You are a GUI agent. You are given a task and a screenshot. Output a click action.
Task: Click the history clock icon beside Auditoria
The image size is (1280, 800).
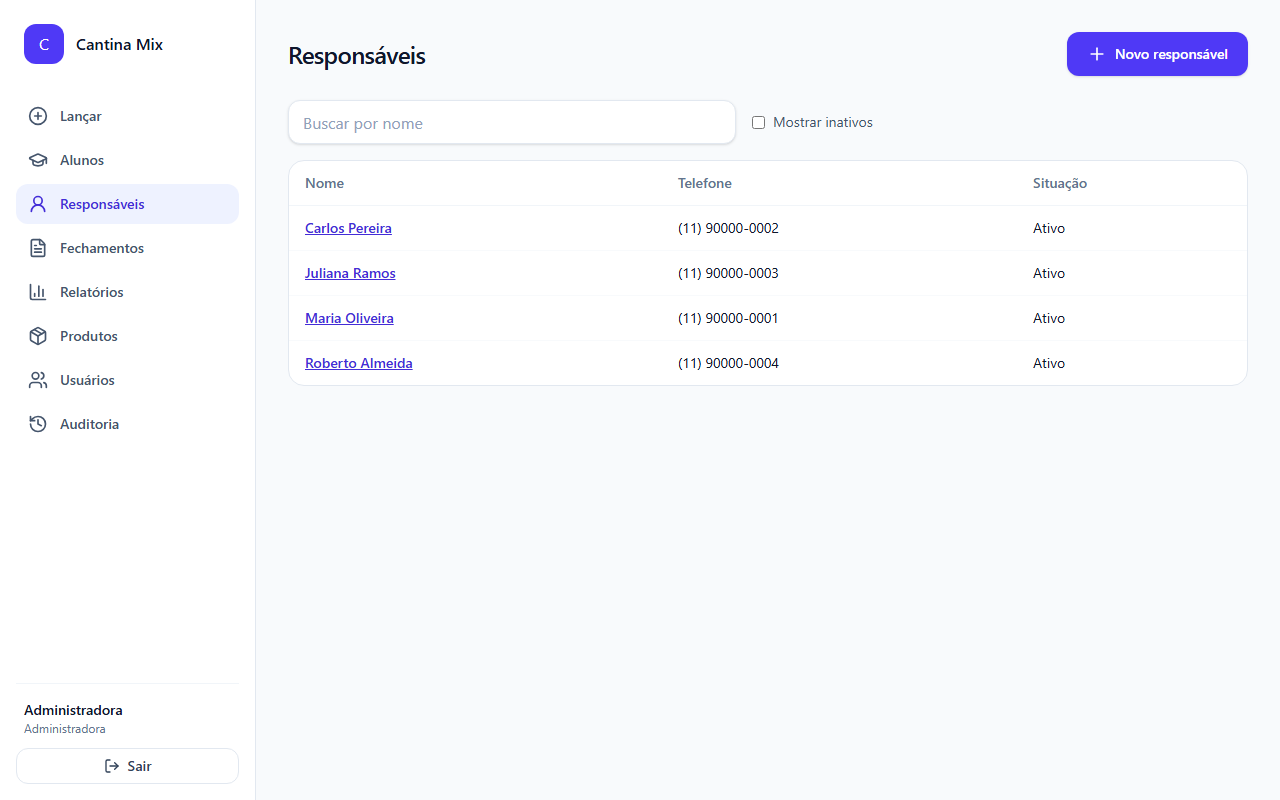(38, 424)
